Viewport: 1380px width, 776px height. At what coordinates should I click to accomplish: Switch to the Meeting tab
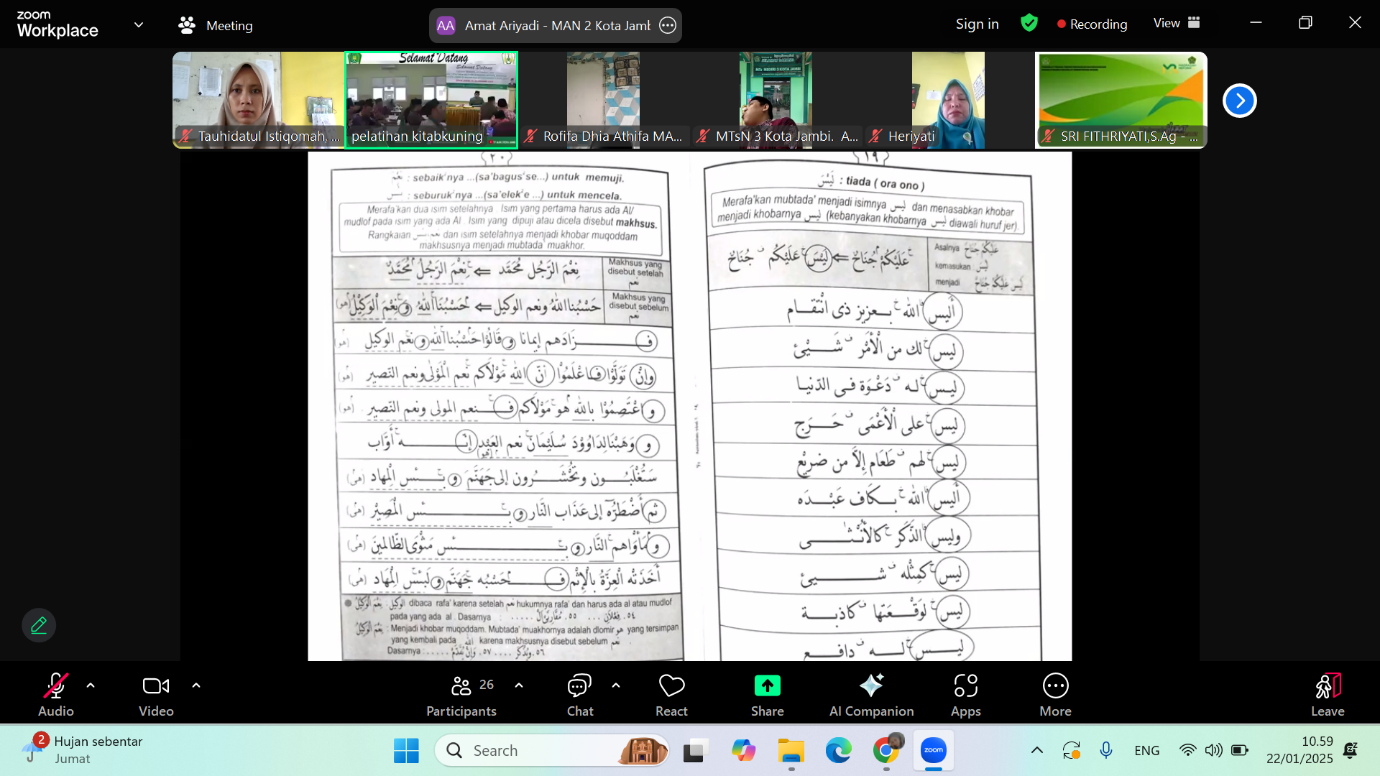(216, 25)
